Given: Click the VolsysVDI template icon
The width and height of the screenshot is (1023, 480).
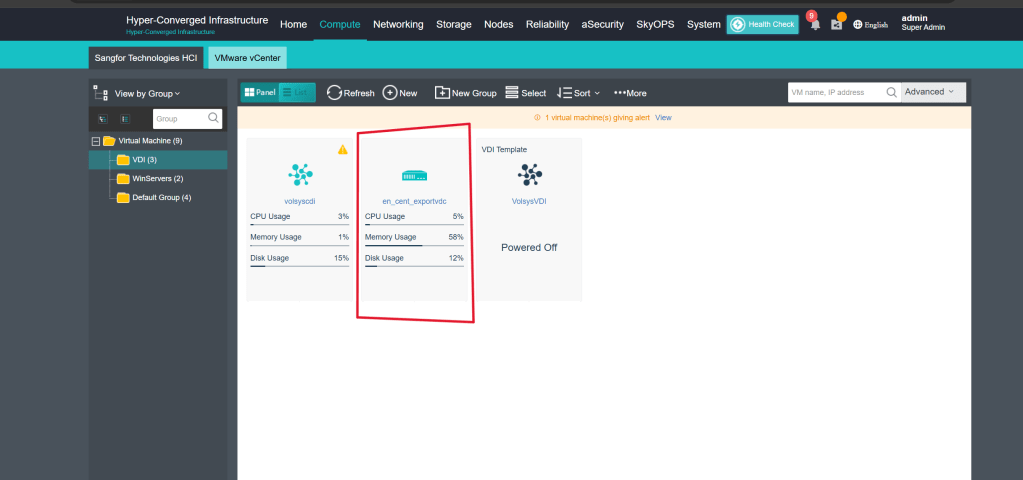Looking at the screenshot, I should [x=529, y=176].
